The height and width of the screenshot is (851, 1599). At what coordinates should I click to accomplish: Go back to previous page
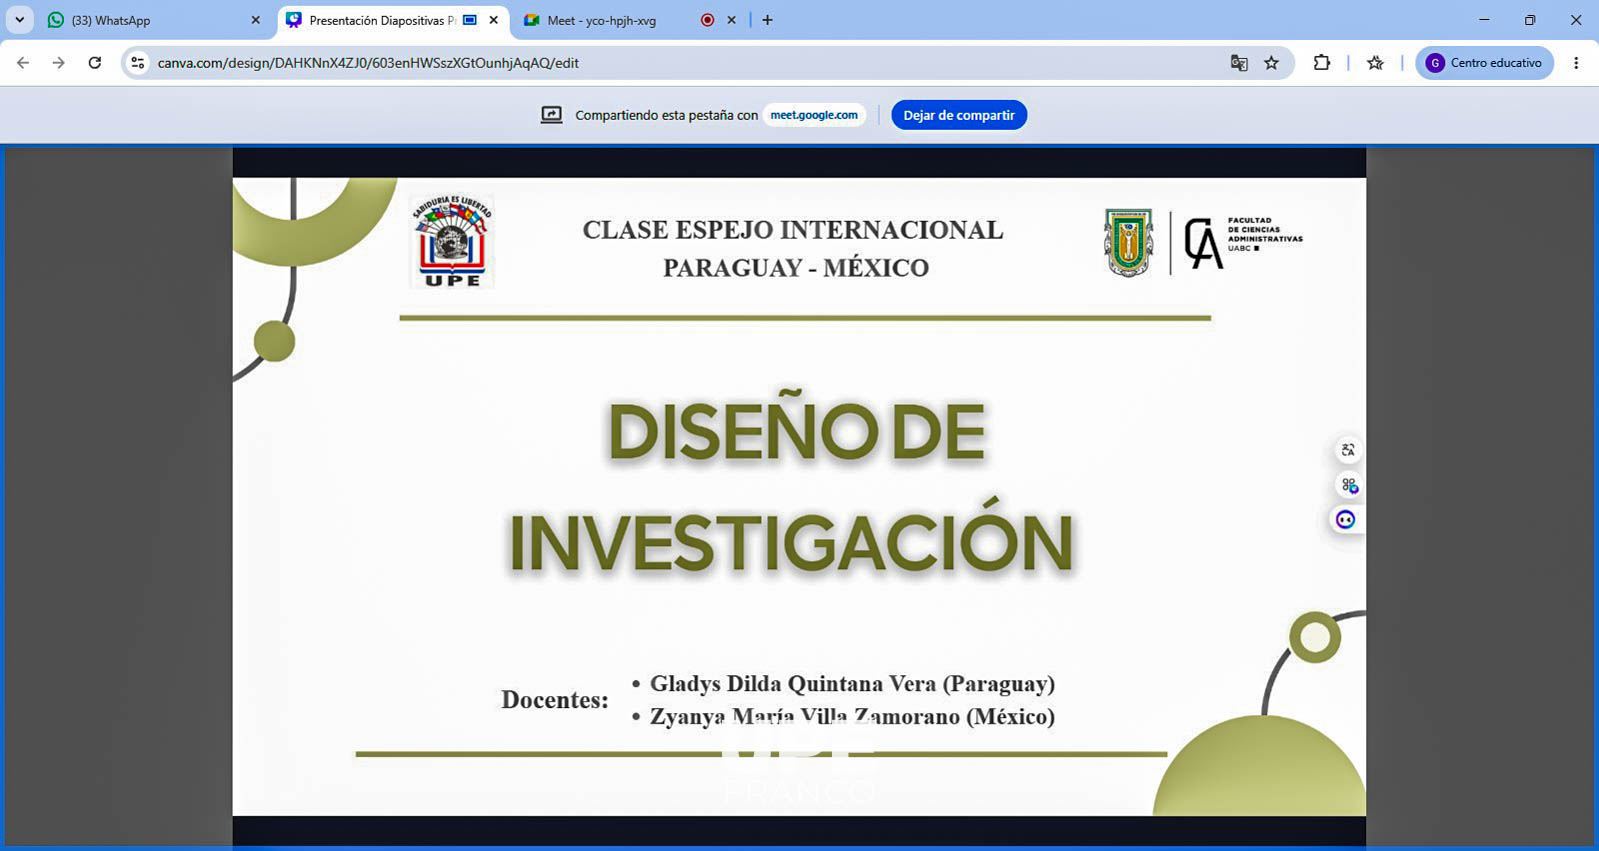(23, 63)
